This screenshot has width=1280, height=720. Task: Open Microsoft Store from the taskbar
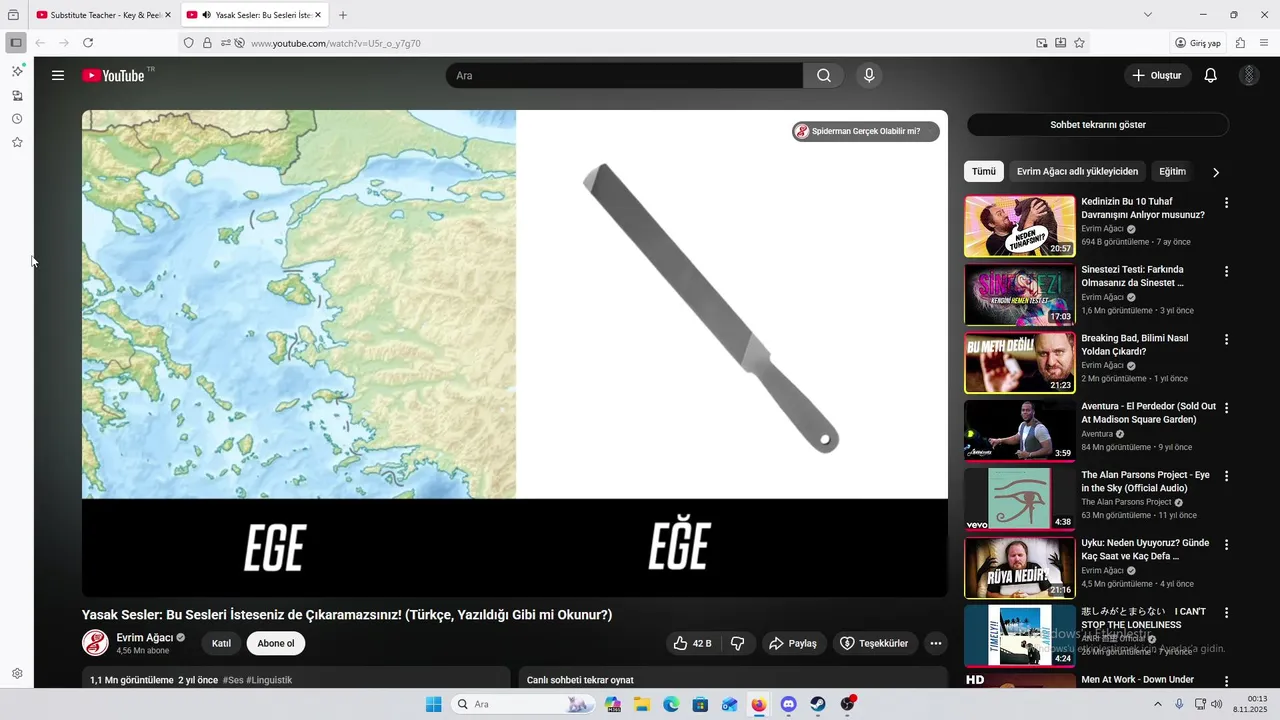point(700,704)
